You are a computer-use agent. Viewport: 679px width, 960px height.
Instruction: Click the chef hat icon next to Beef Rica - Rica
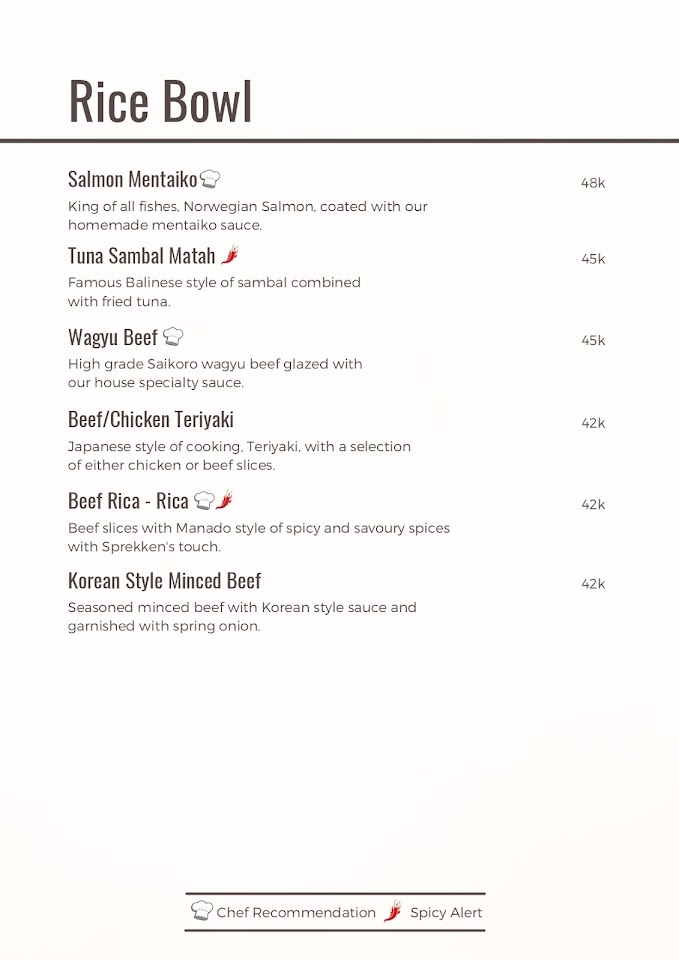pyautogui.click(x=204, y=500)
